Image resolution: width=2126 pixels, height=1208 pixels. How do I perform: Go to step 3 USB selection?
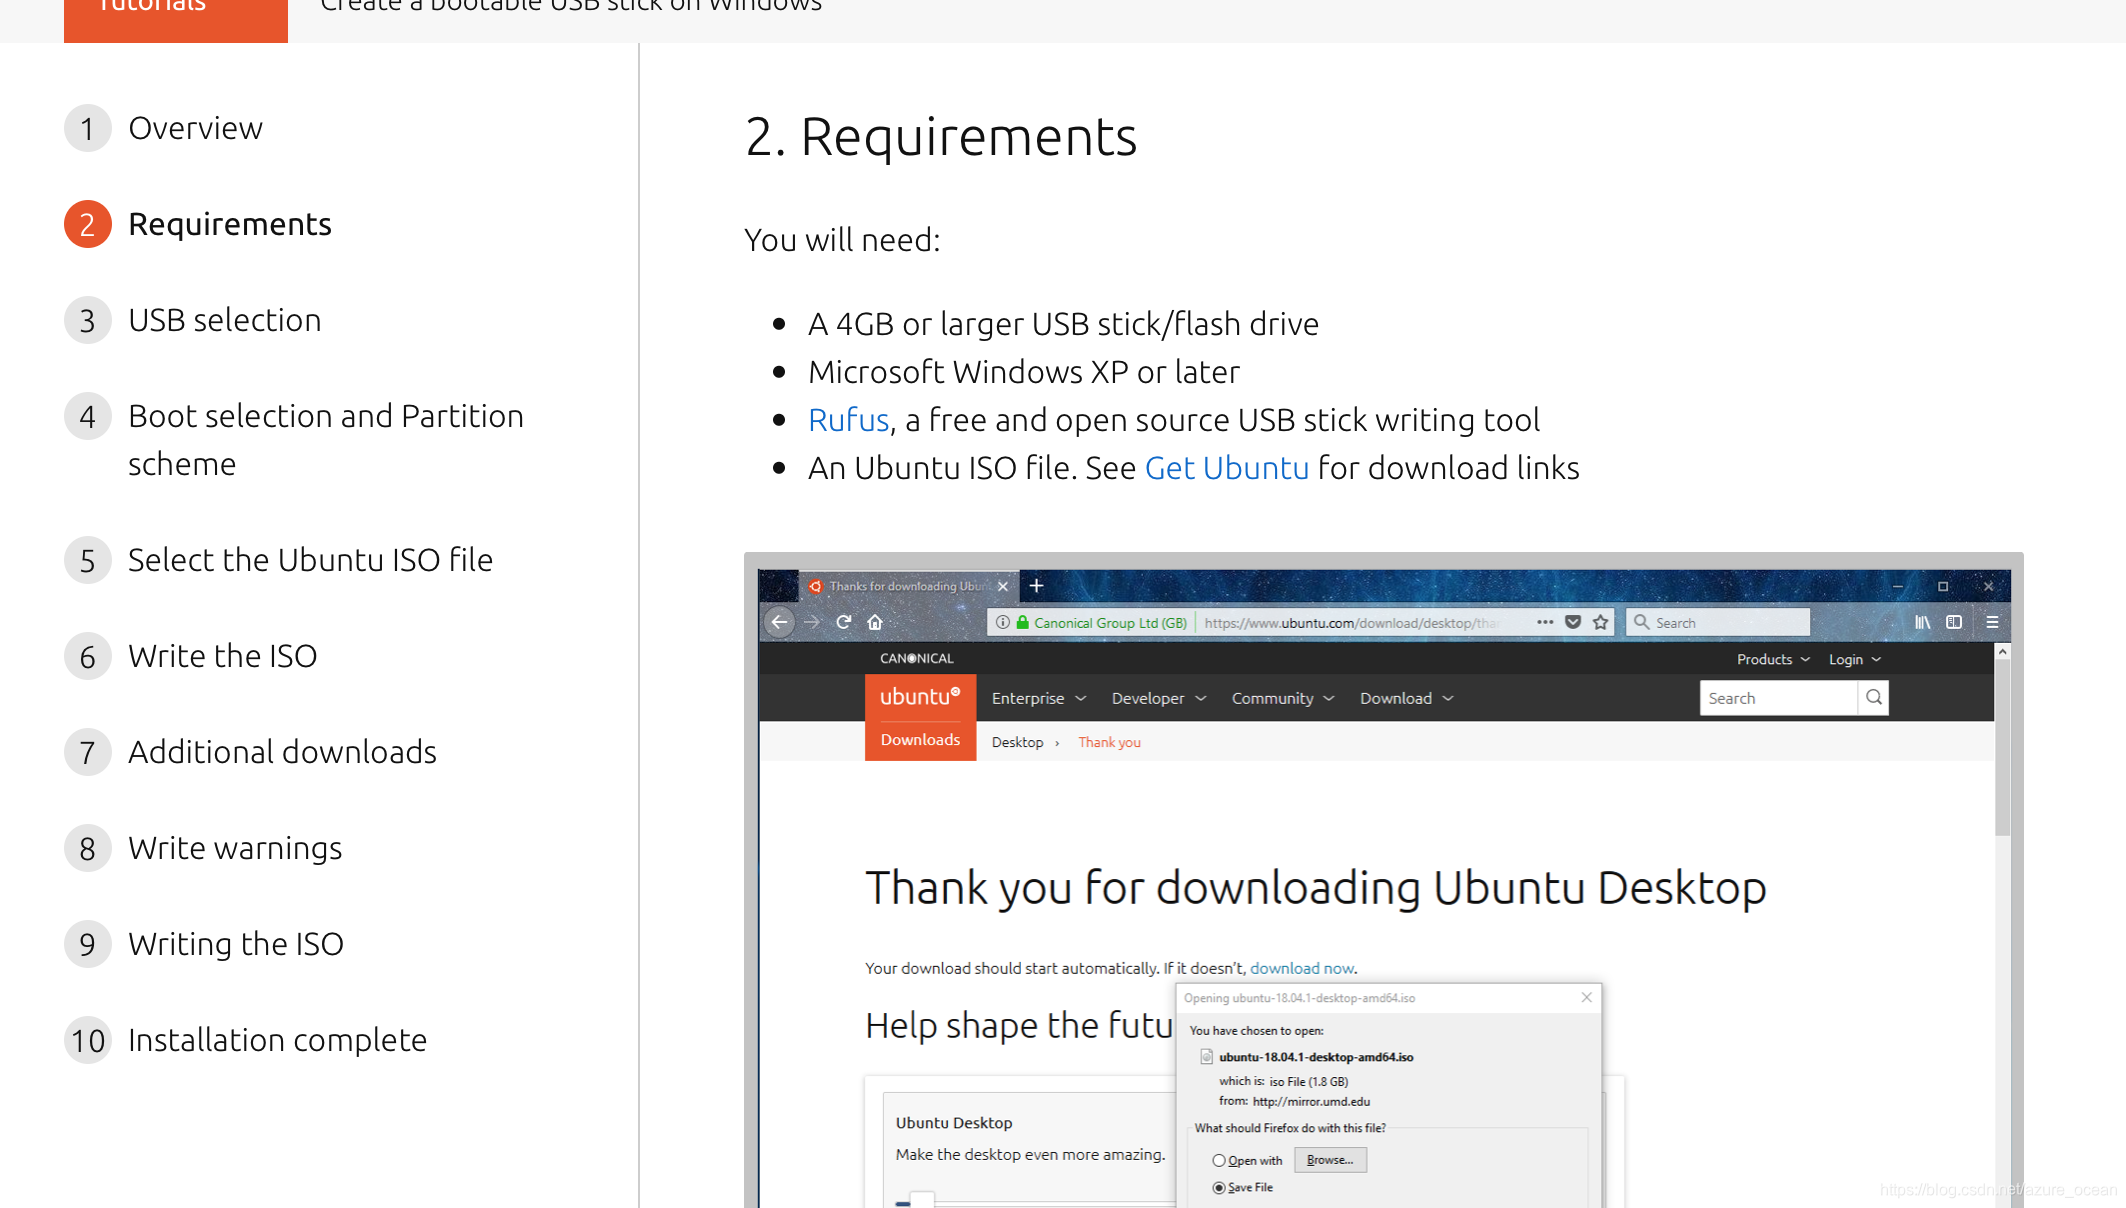tap(224, 320)
